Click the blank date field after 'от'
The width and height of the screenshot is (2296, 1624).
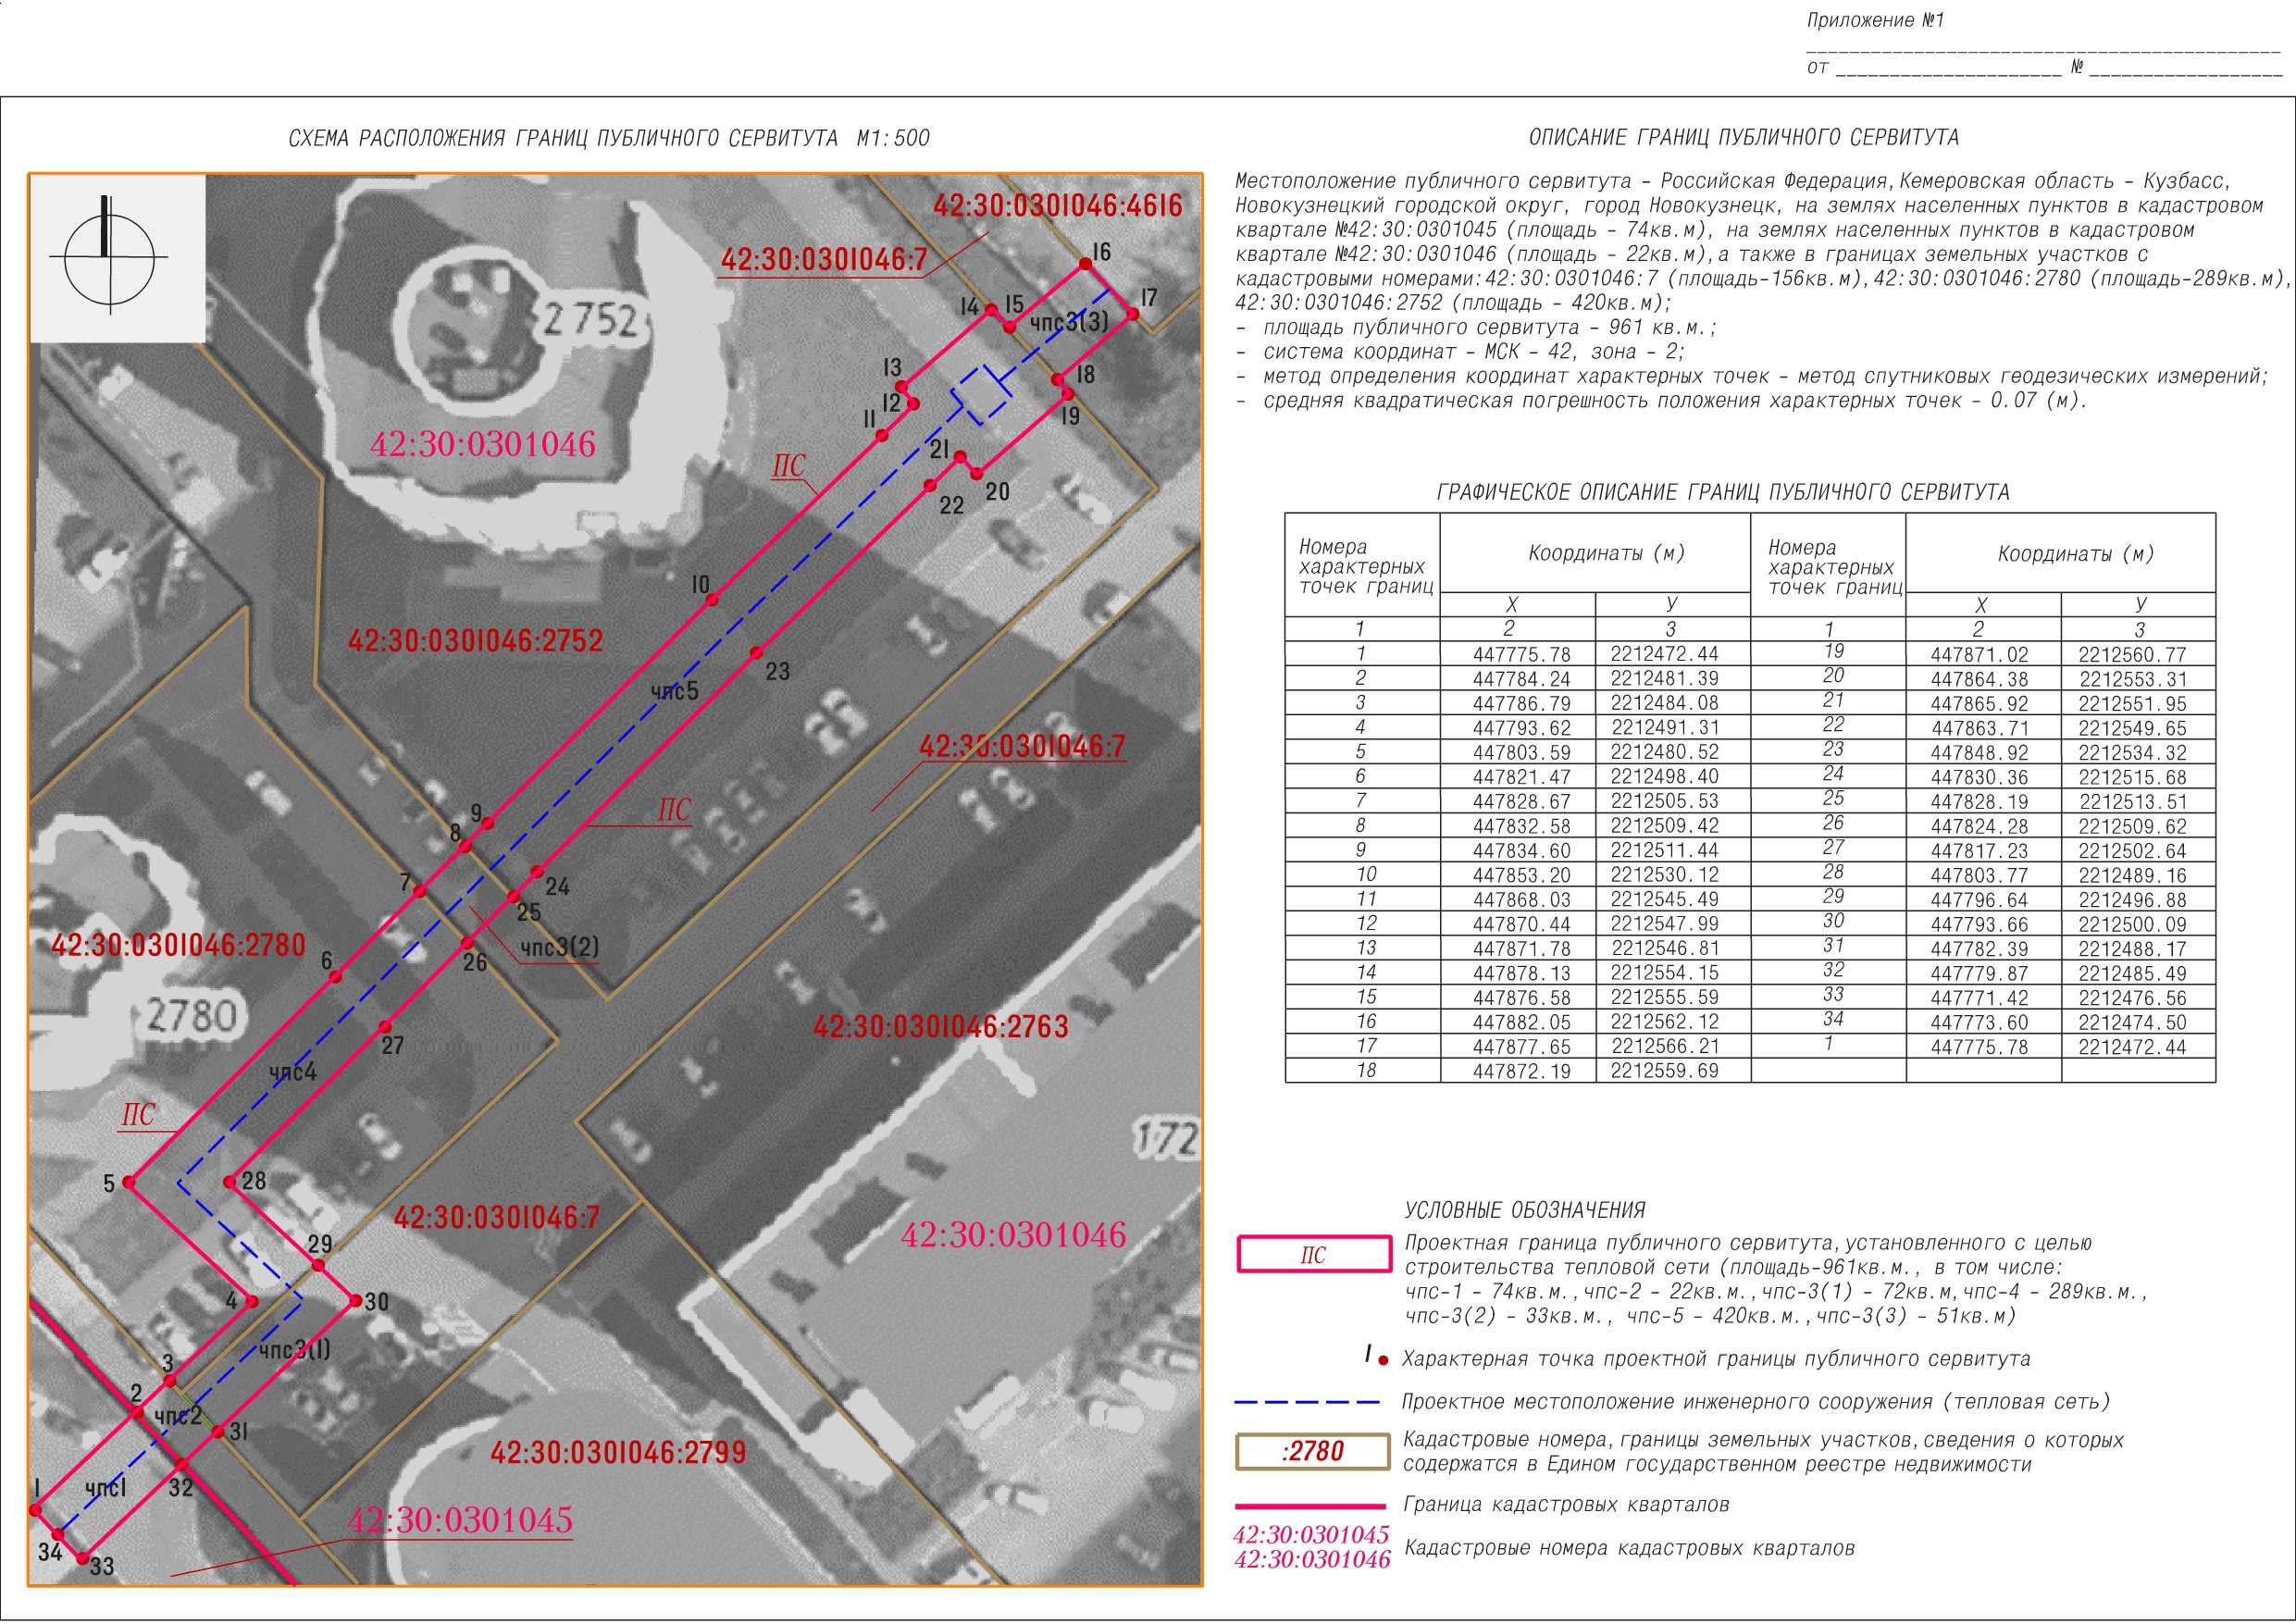[x=1950, y=68]
